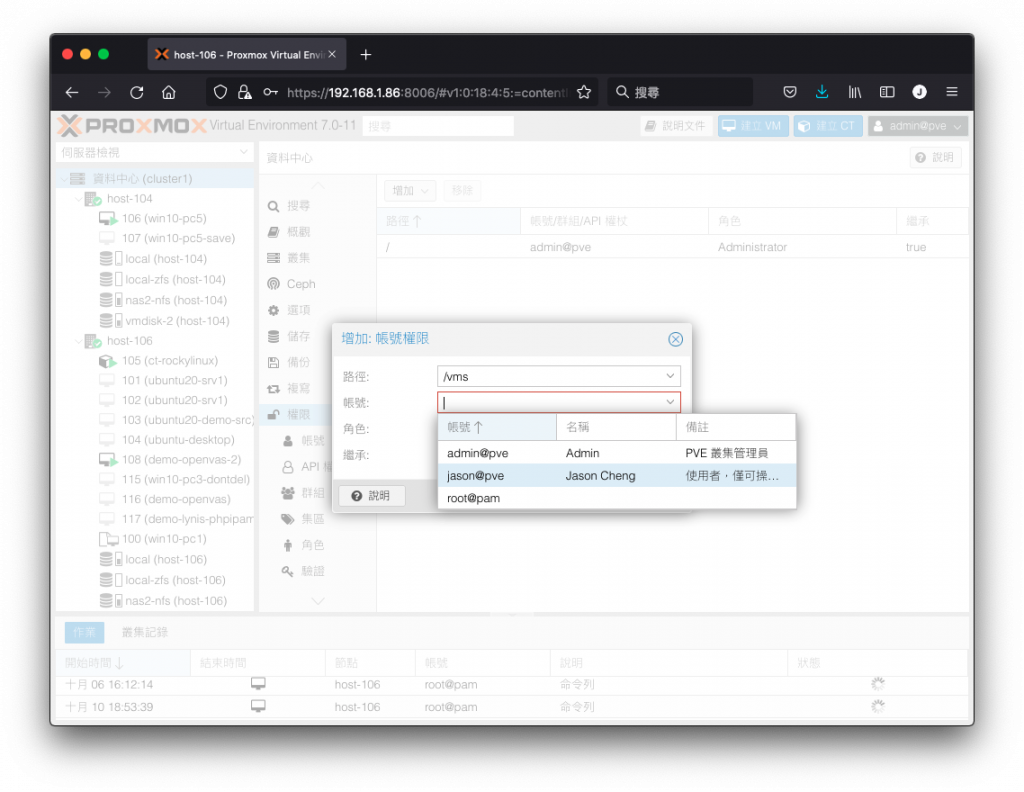Open the Pocket save icon in the toolbar
1024x792 pixels.
(790, 92)
